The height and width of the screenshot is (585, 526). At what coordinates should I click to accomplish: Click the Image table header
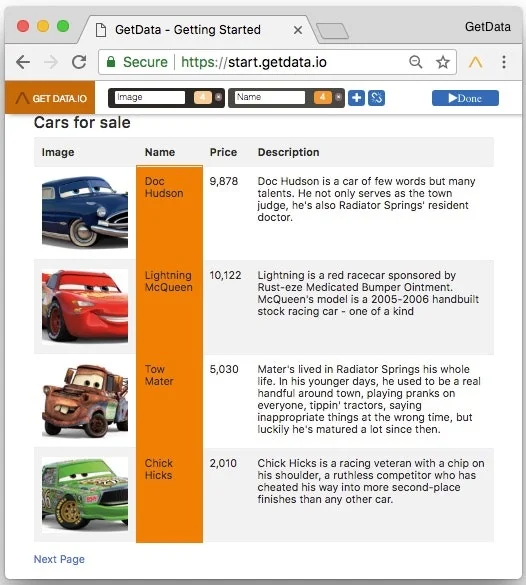click(58, 152)
